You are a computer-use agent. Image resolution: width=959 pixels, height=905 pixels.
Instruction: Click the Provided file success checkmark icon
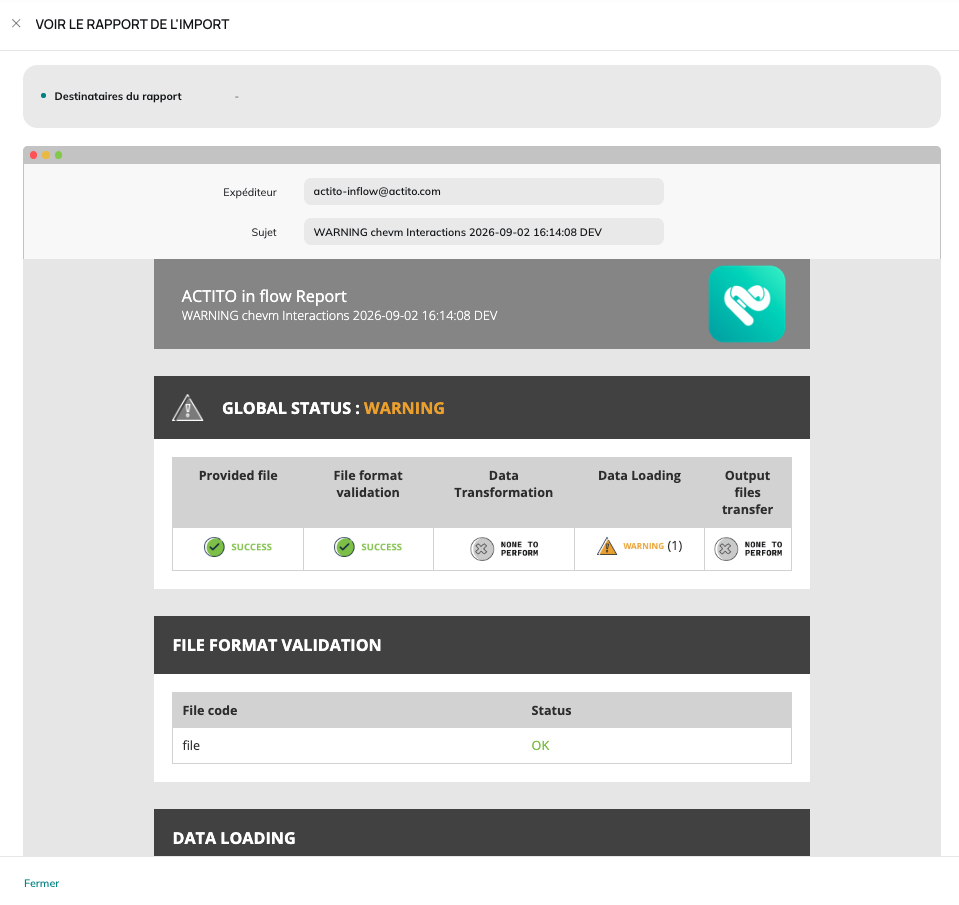pos(214,547)
